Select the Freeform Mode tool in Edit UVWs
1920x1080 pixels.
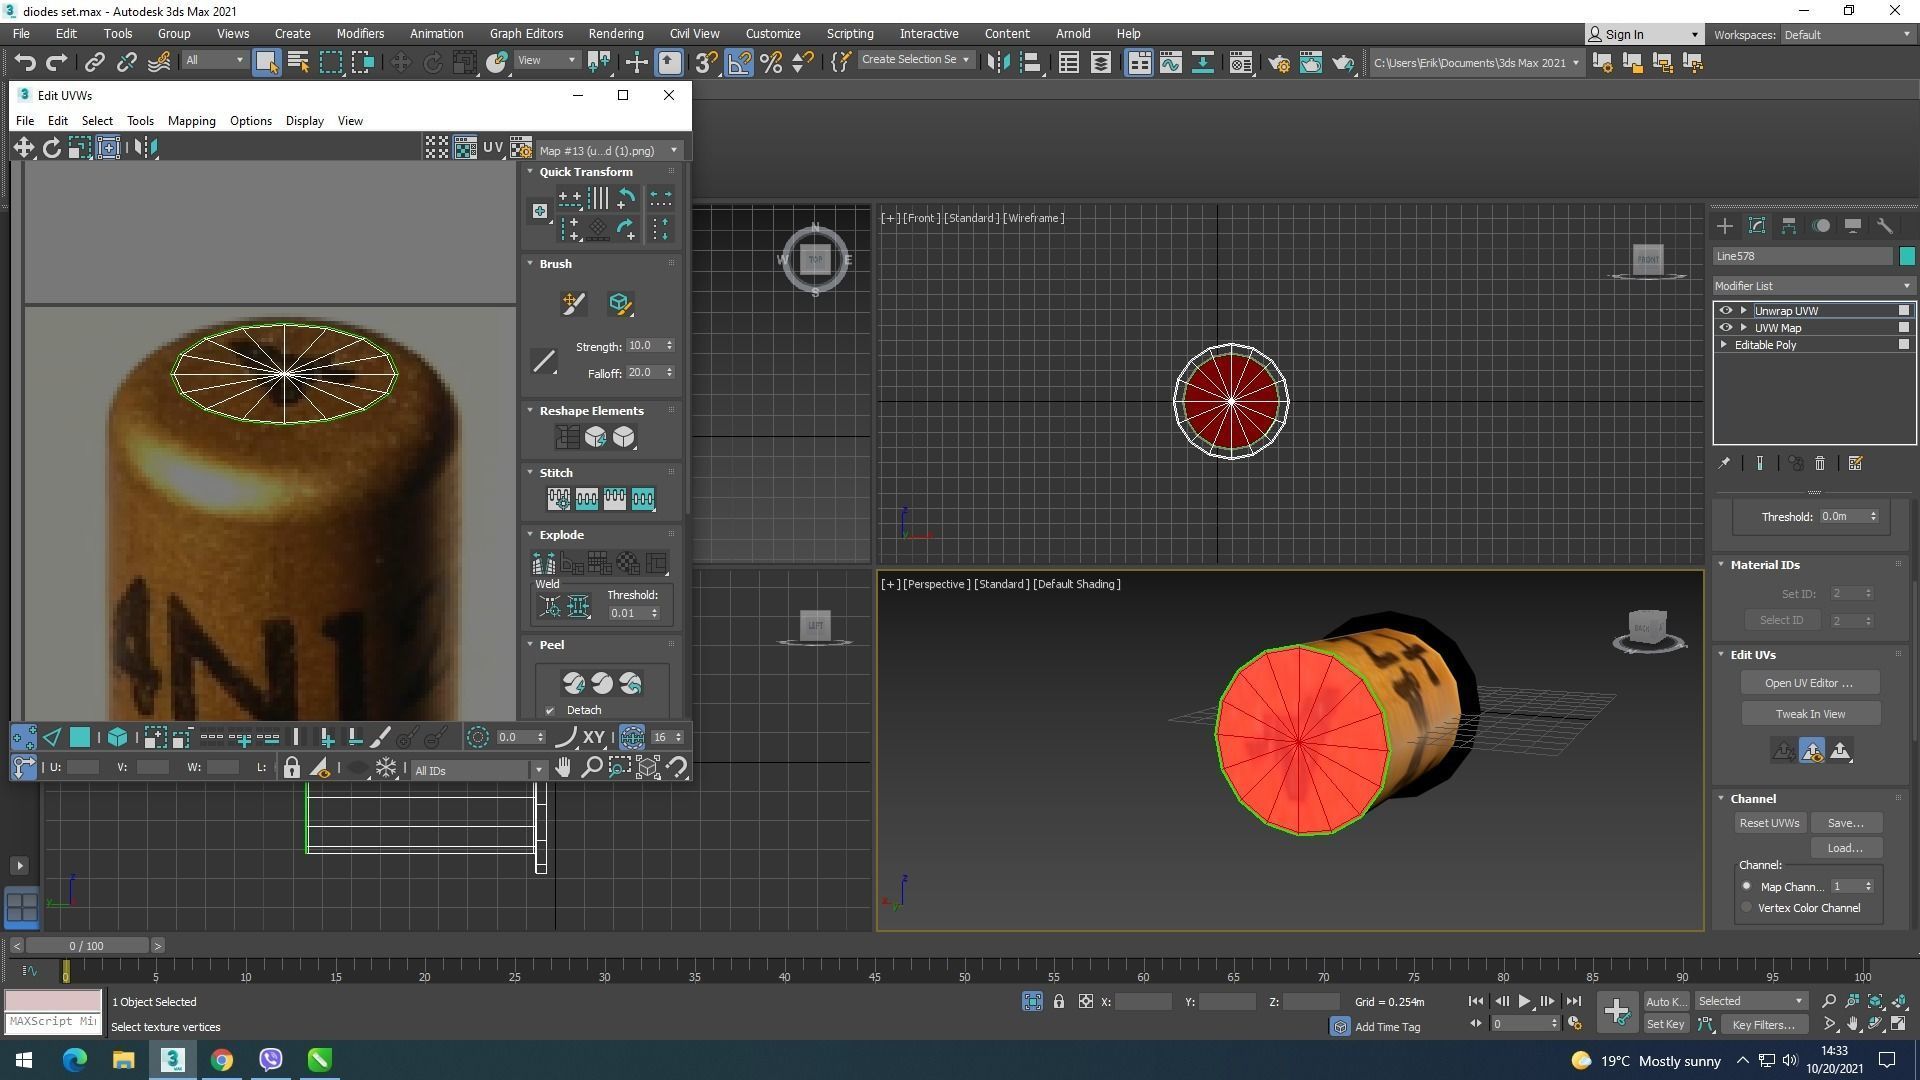pyautogui.click(x=108, y=148)
